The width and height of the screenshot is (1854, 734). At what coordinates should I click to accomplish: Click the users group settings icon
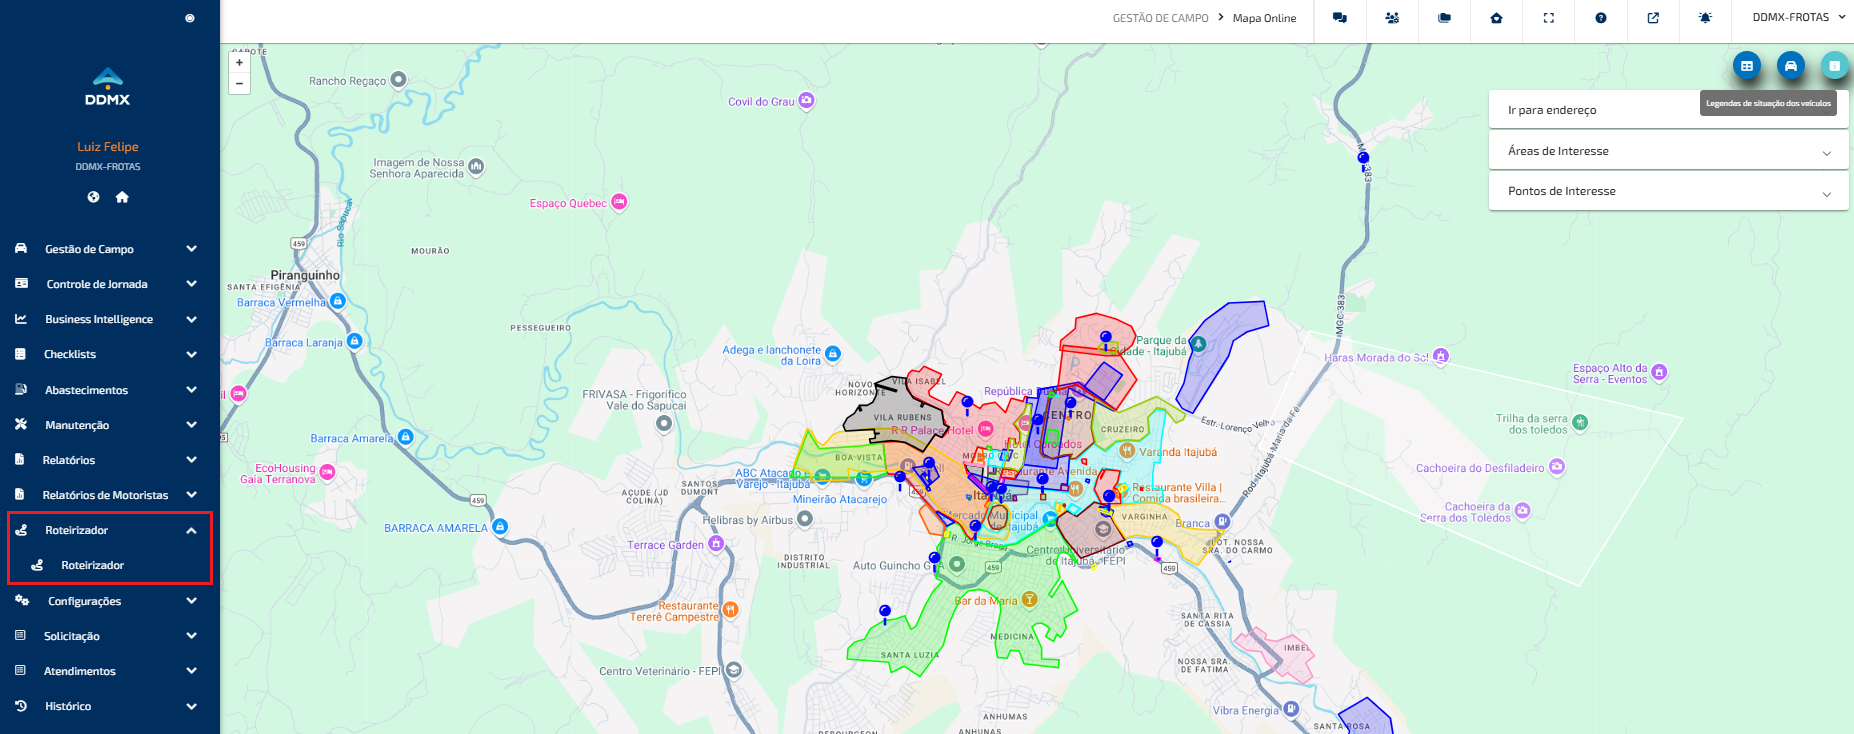click(x=1392, y=18)
